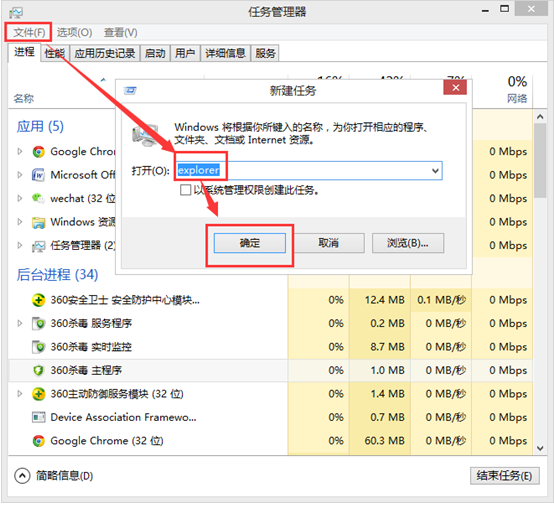Expand the Microsoft Office row

[20, 175]
